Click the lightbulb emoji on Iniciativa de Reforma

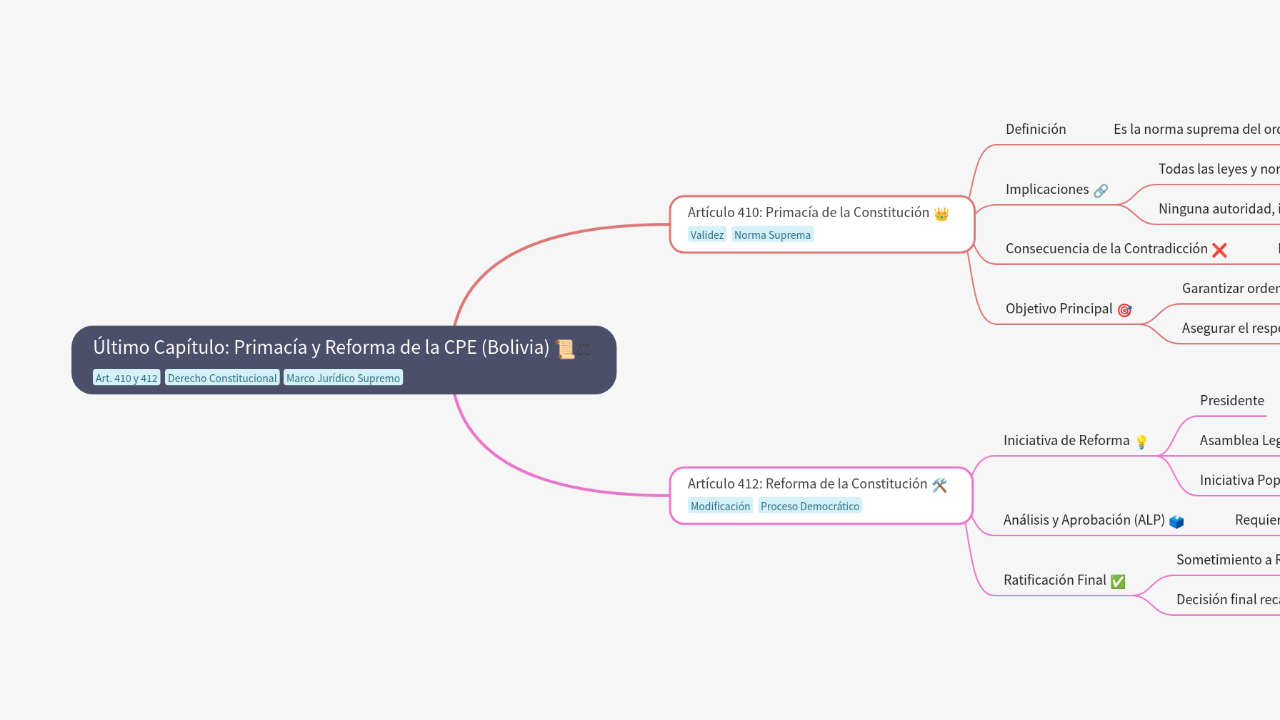1141,440
